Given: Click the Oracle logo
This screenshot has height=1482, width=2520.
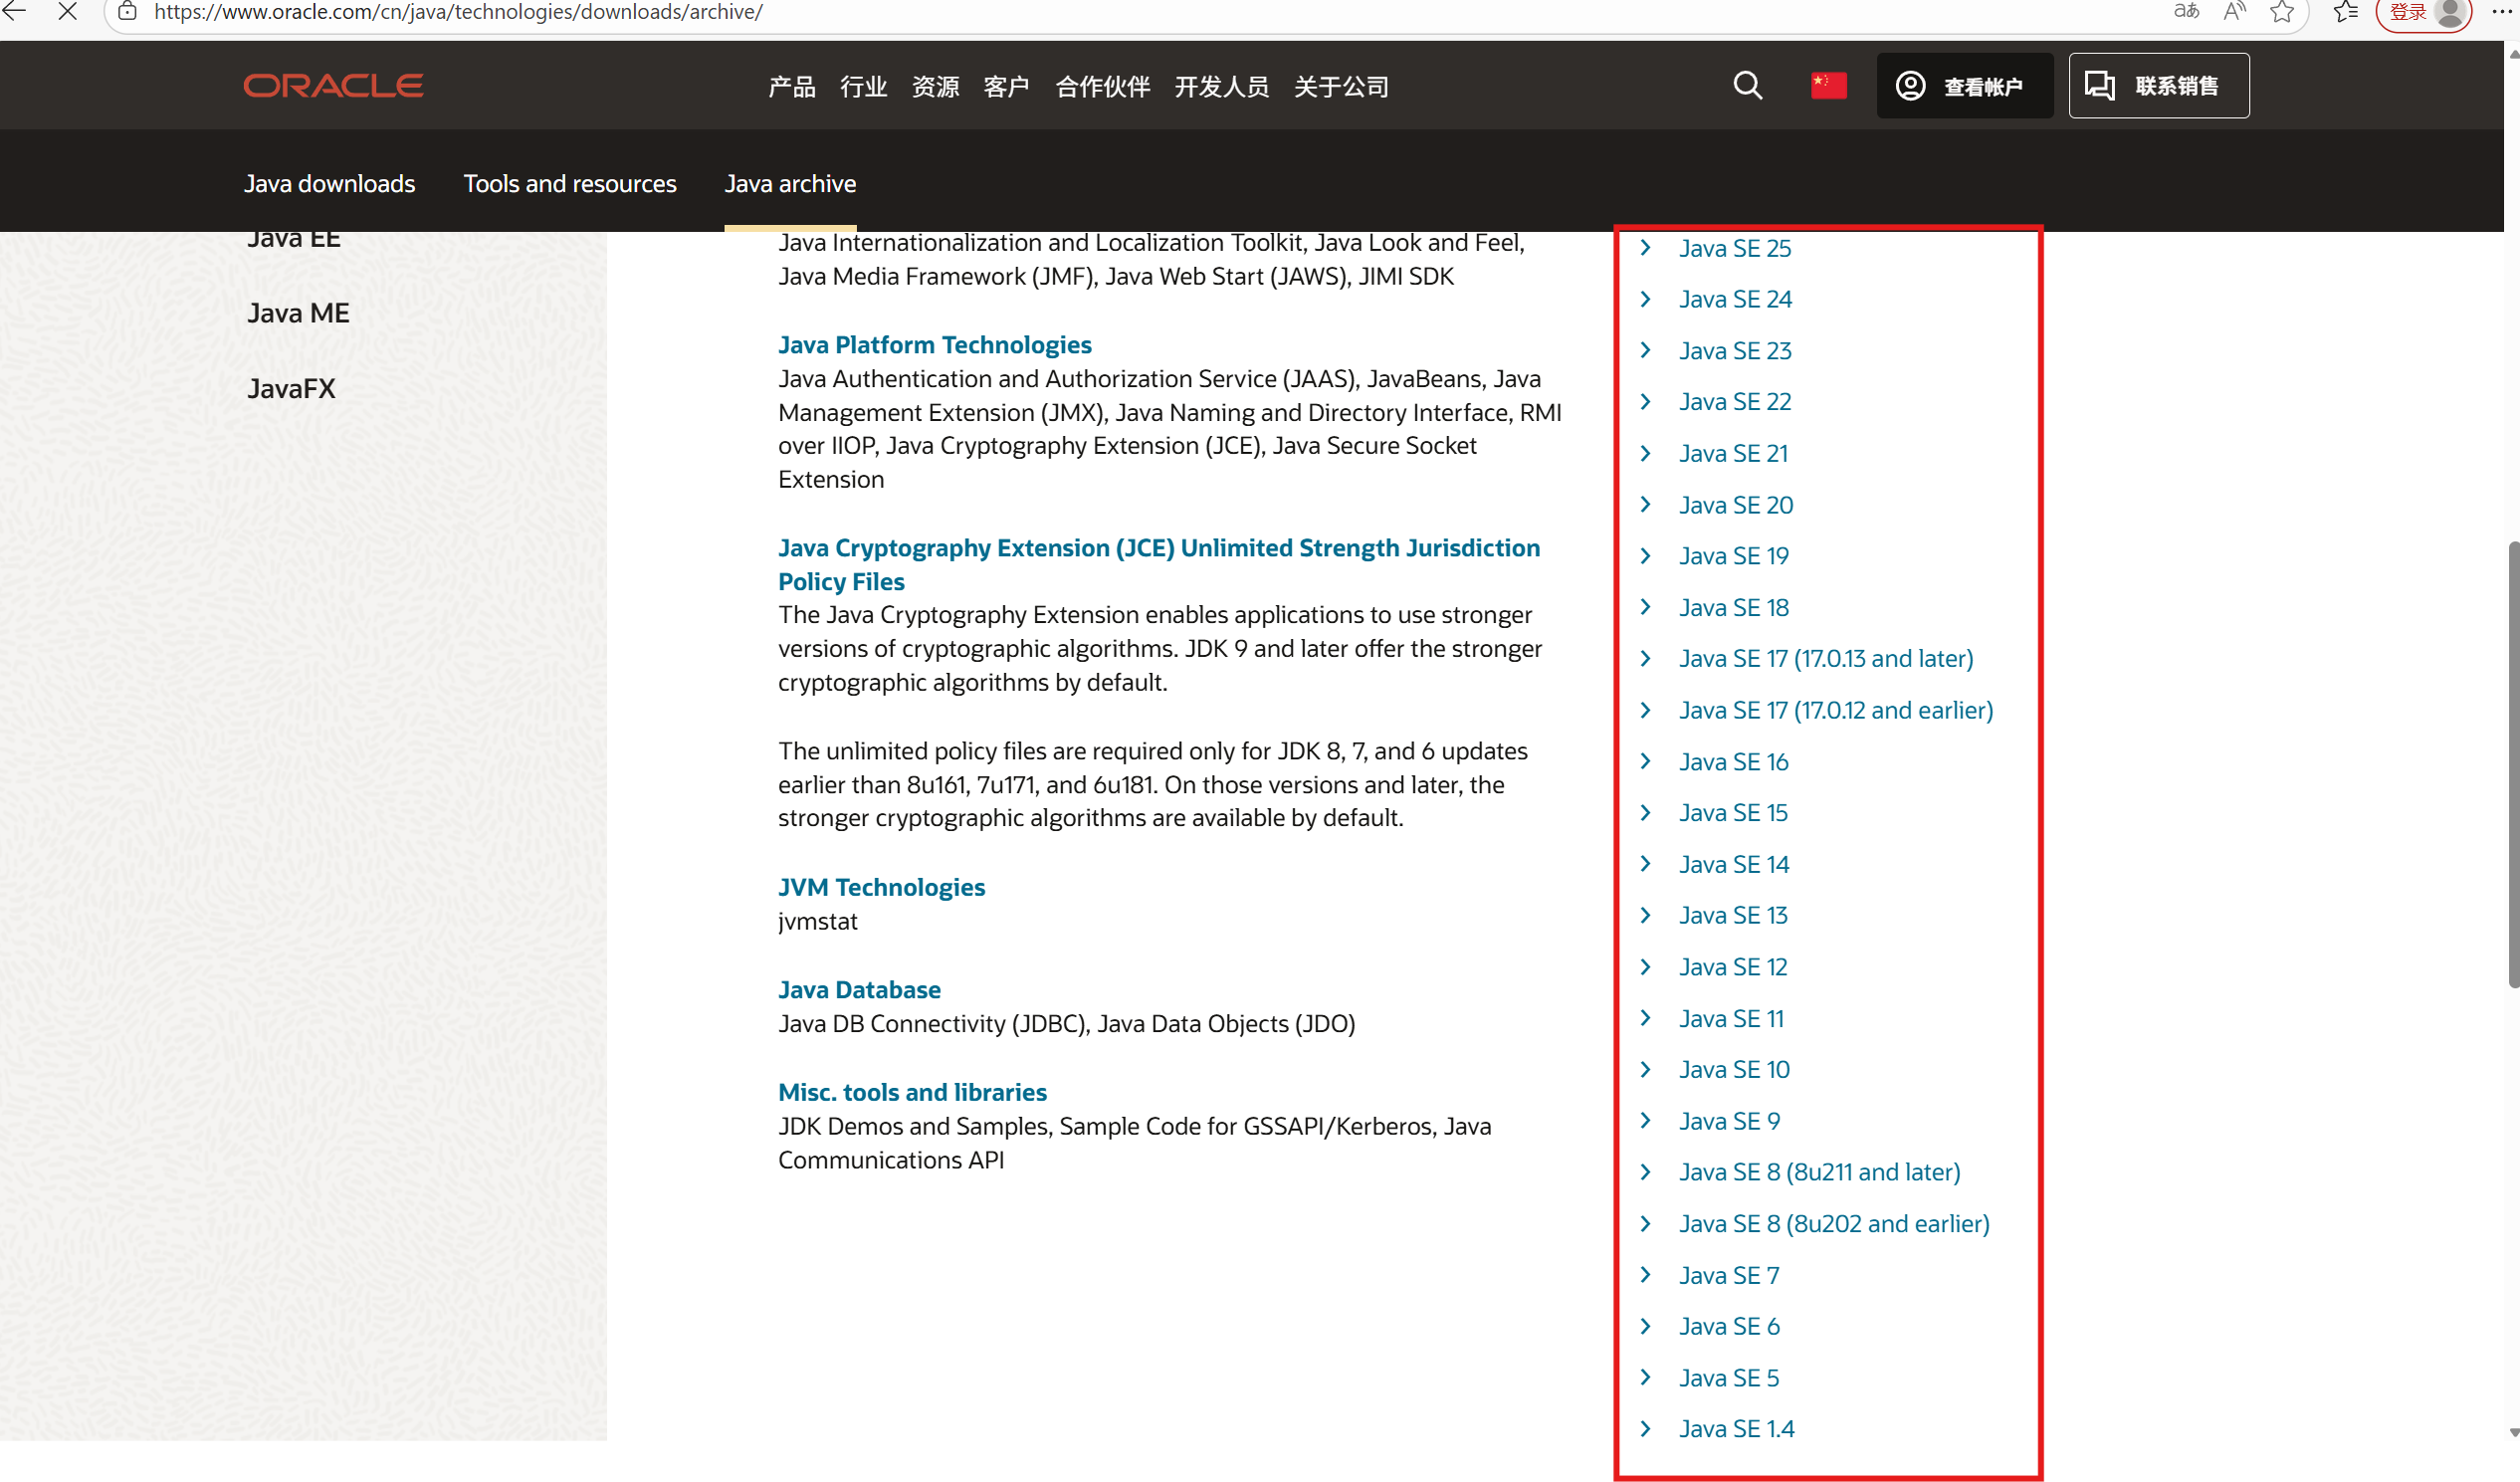Looking at the screenshot, I should click(x=333, y=85).
